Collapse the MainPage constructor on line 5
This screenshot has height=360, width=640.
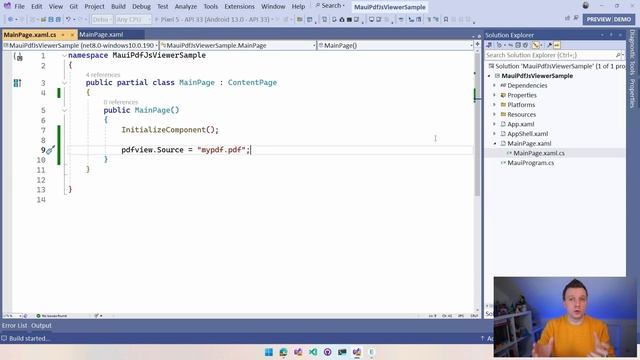[x=64, y=110]
